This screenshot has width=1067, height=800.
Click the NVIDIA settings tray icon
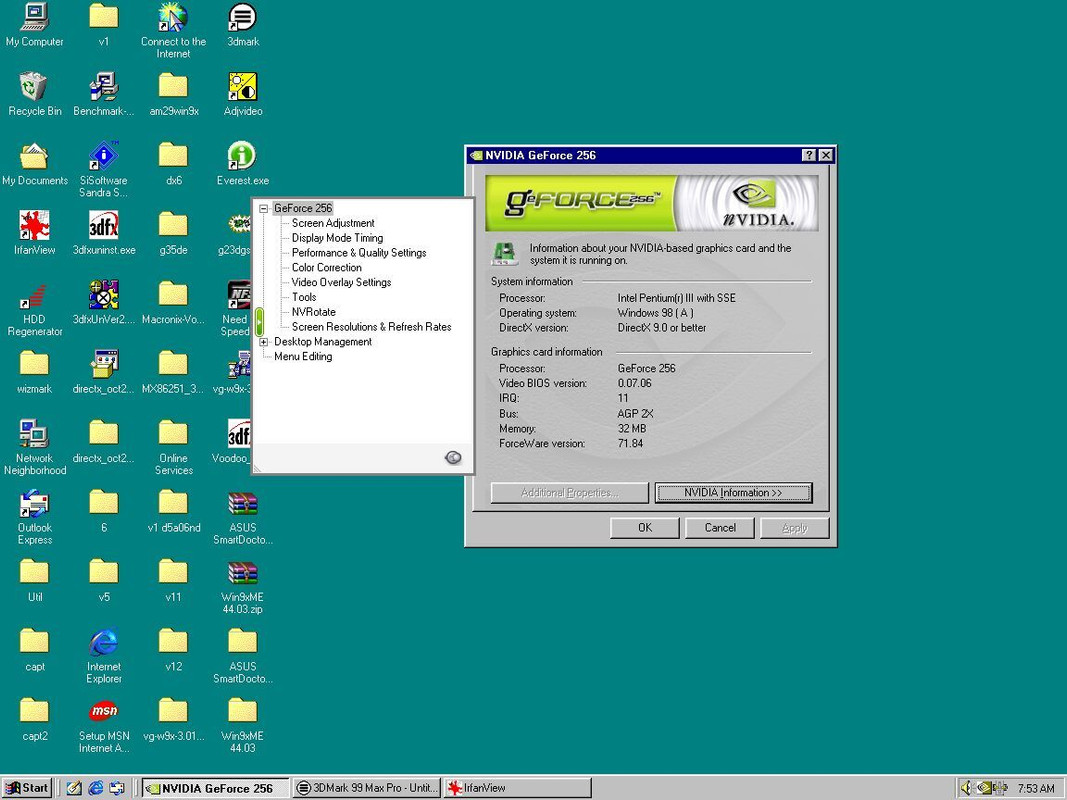pos(984,788)
